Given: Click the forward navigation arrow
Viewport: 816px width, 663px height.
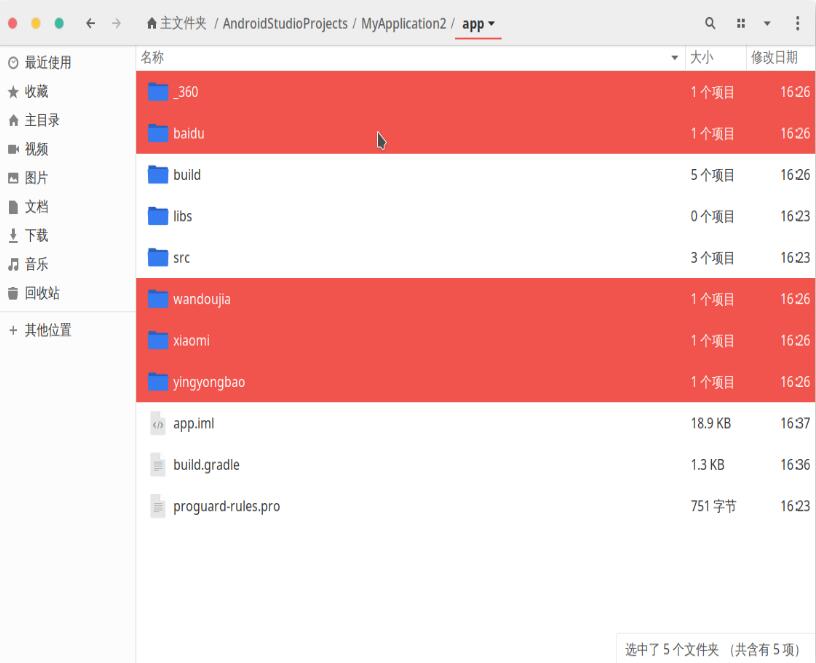Looking at the screenshot, I should [x=114, y=22].
